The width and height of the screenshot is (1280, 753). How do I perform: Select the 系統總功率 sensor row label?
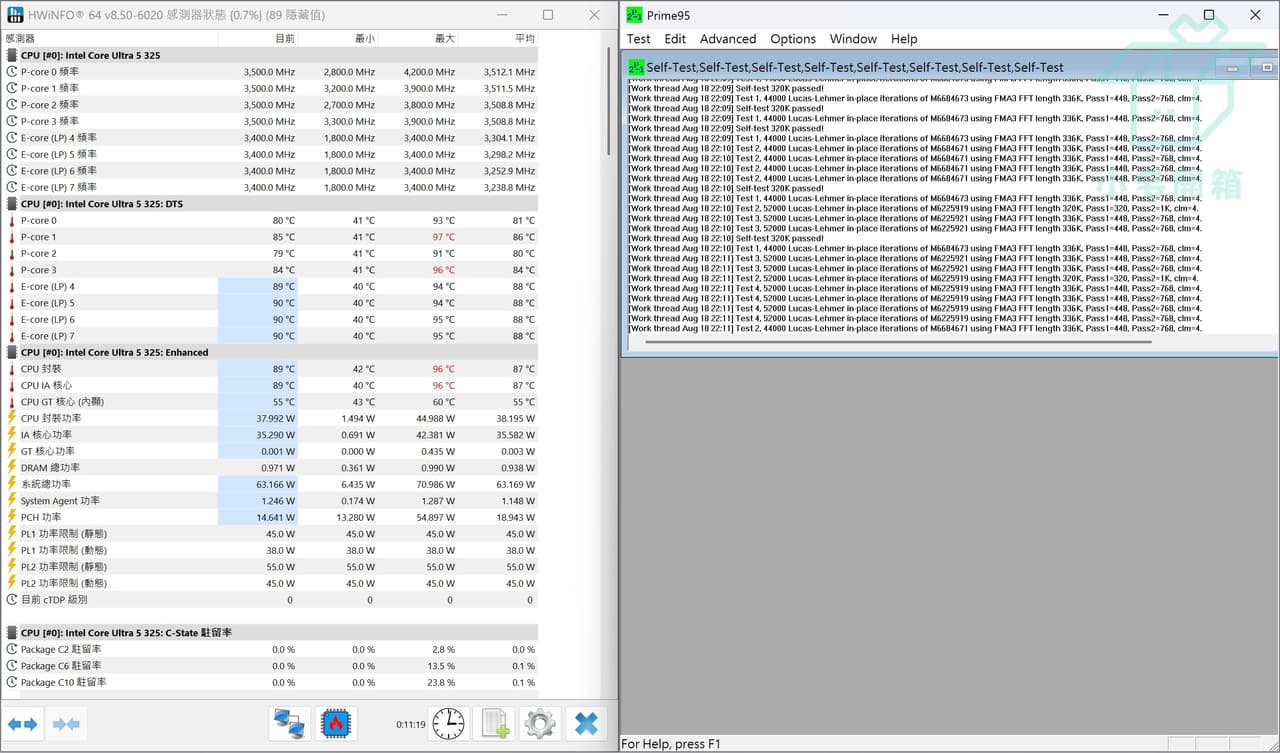[x=46, y=484]
